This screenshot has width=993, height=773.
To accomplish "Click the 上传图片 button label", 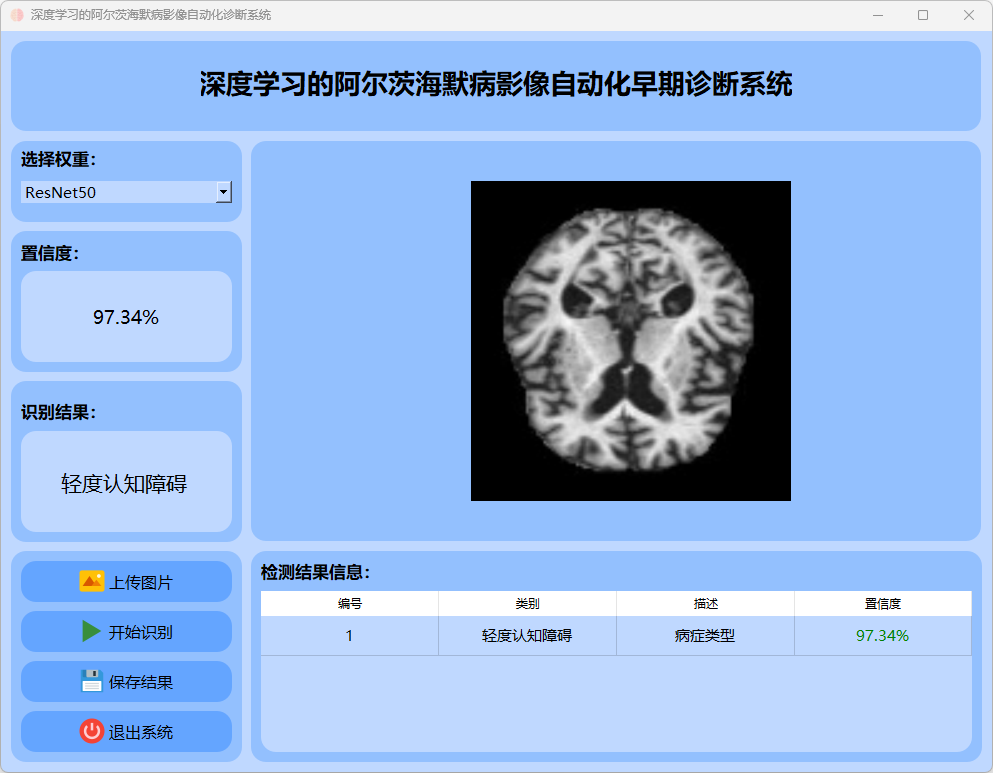I will 141,582.
